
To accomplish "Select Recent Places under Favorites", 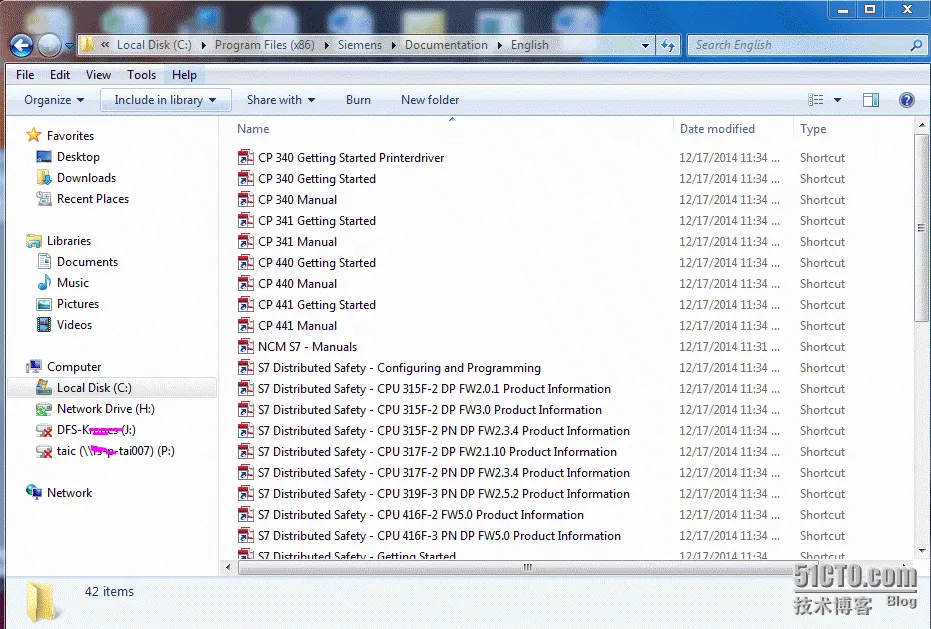I will pyautogui.click(x=93, y=199).
